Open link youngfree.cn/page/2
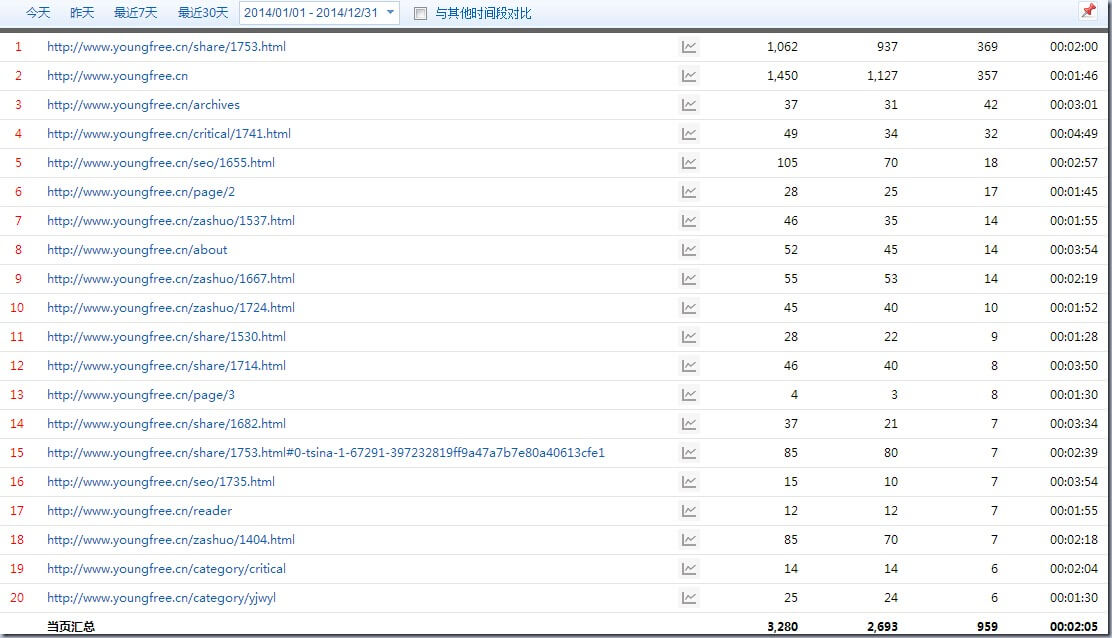The image size is (1112, 638). 141,192
